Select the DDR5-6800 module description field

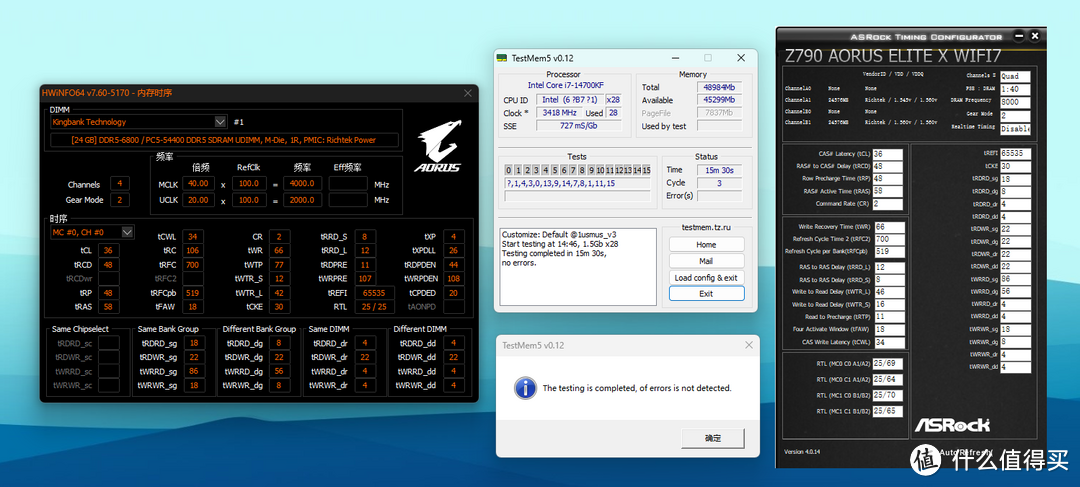(225, 141)
